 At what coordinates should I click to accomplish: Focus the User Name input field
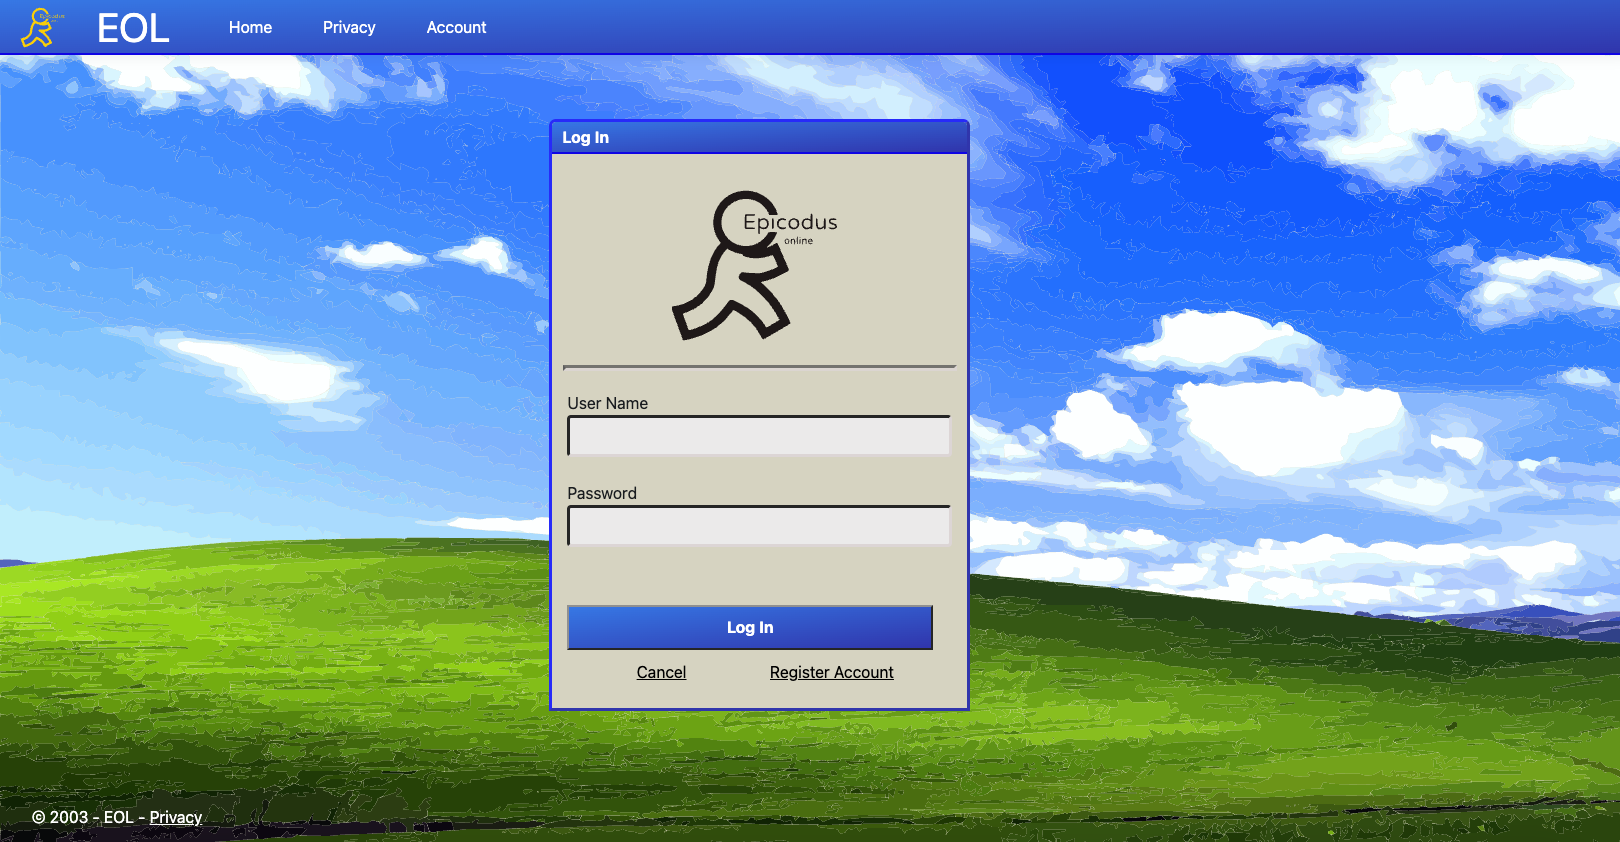pos(759,436)
